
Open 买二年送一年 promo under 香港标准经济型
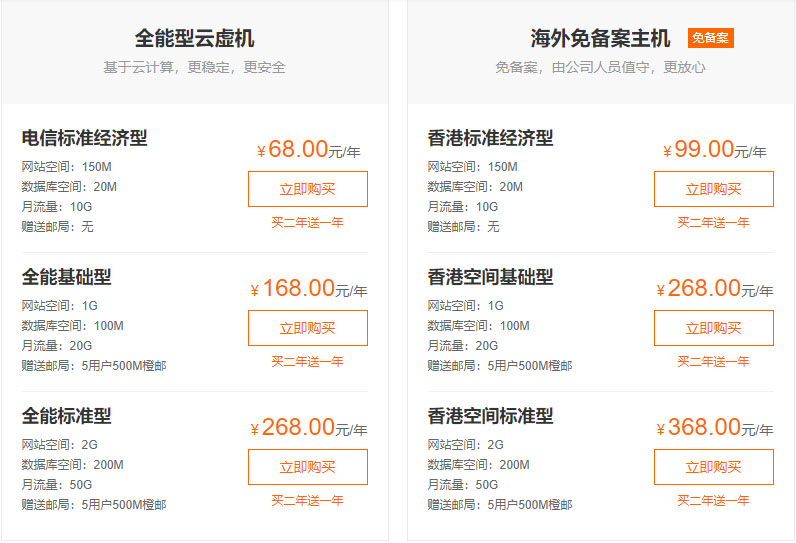pos(714,222)
